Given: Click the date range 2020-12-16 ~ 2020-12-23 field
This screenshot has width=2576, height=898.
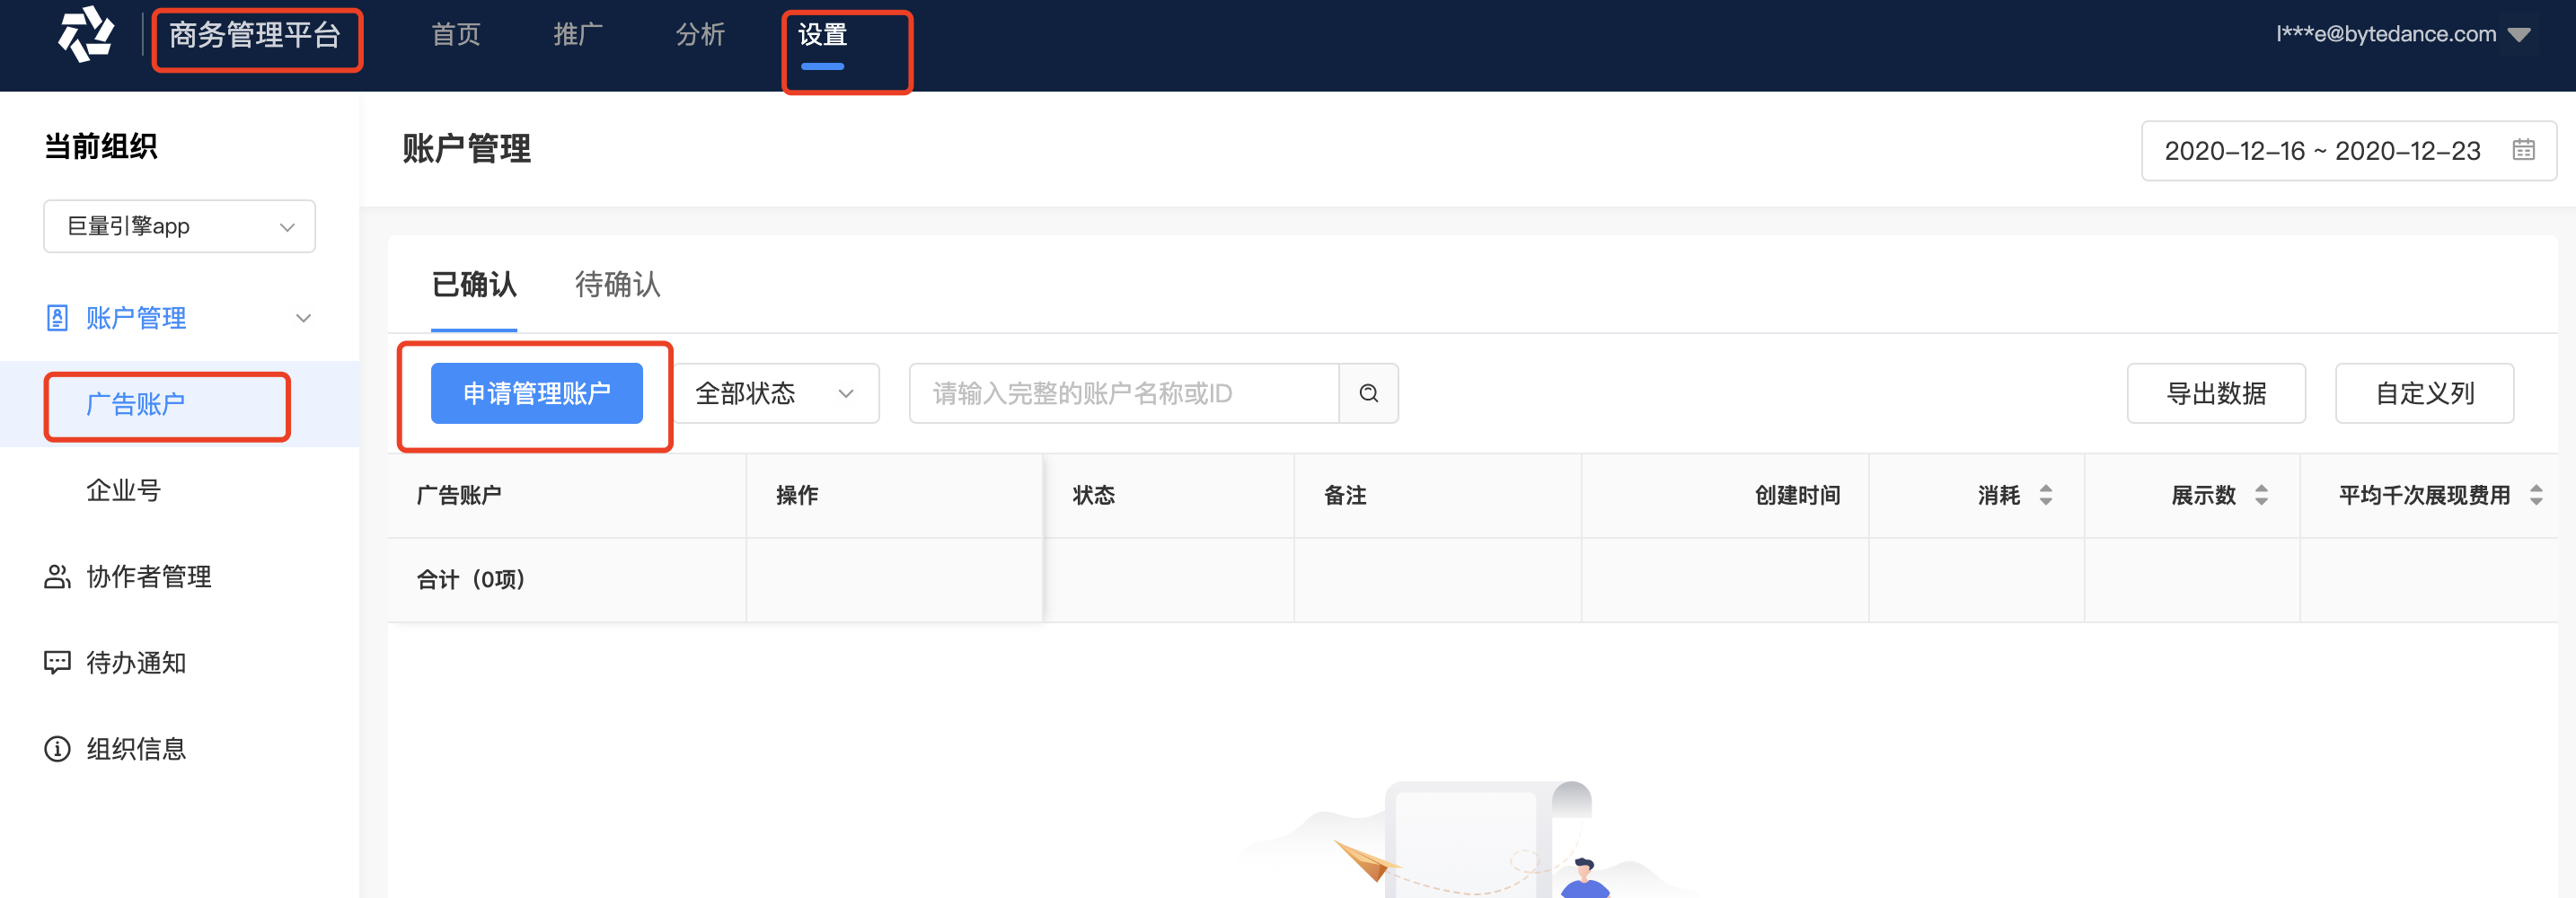Looking at the screenshot, I should click(x=2349, y=151).
